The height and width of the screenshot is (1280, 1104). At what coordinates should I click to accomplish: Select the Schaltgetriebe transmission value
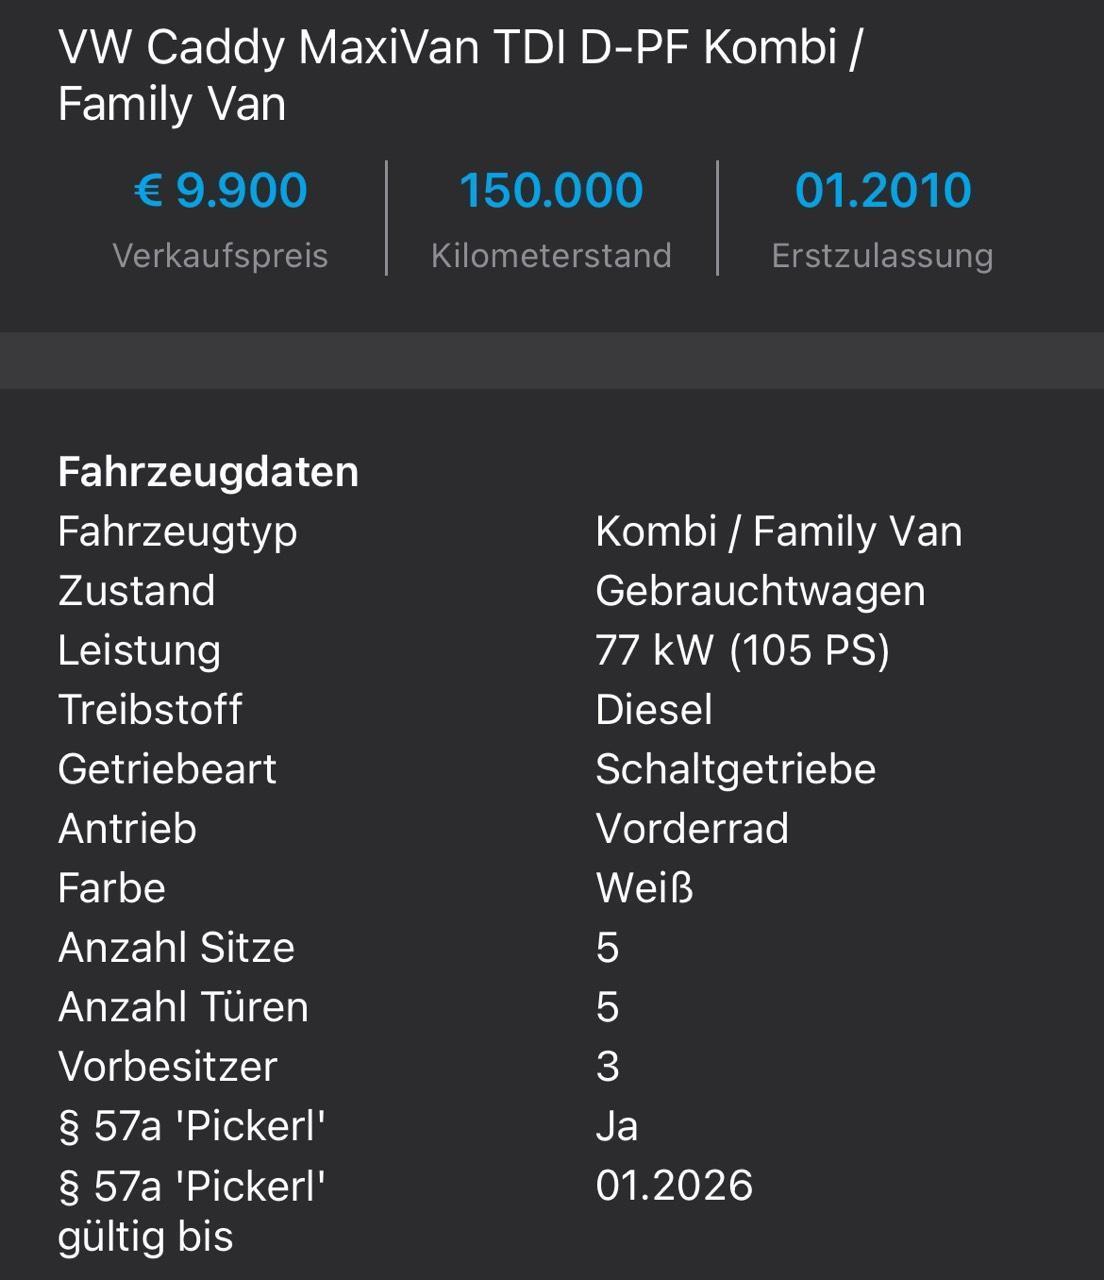click(735, 769)
